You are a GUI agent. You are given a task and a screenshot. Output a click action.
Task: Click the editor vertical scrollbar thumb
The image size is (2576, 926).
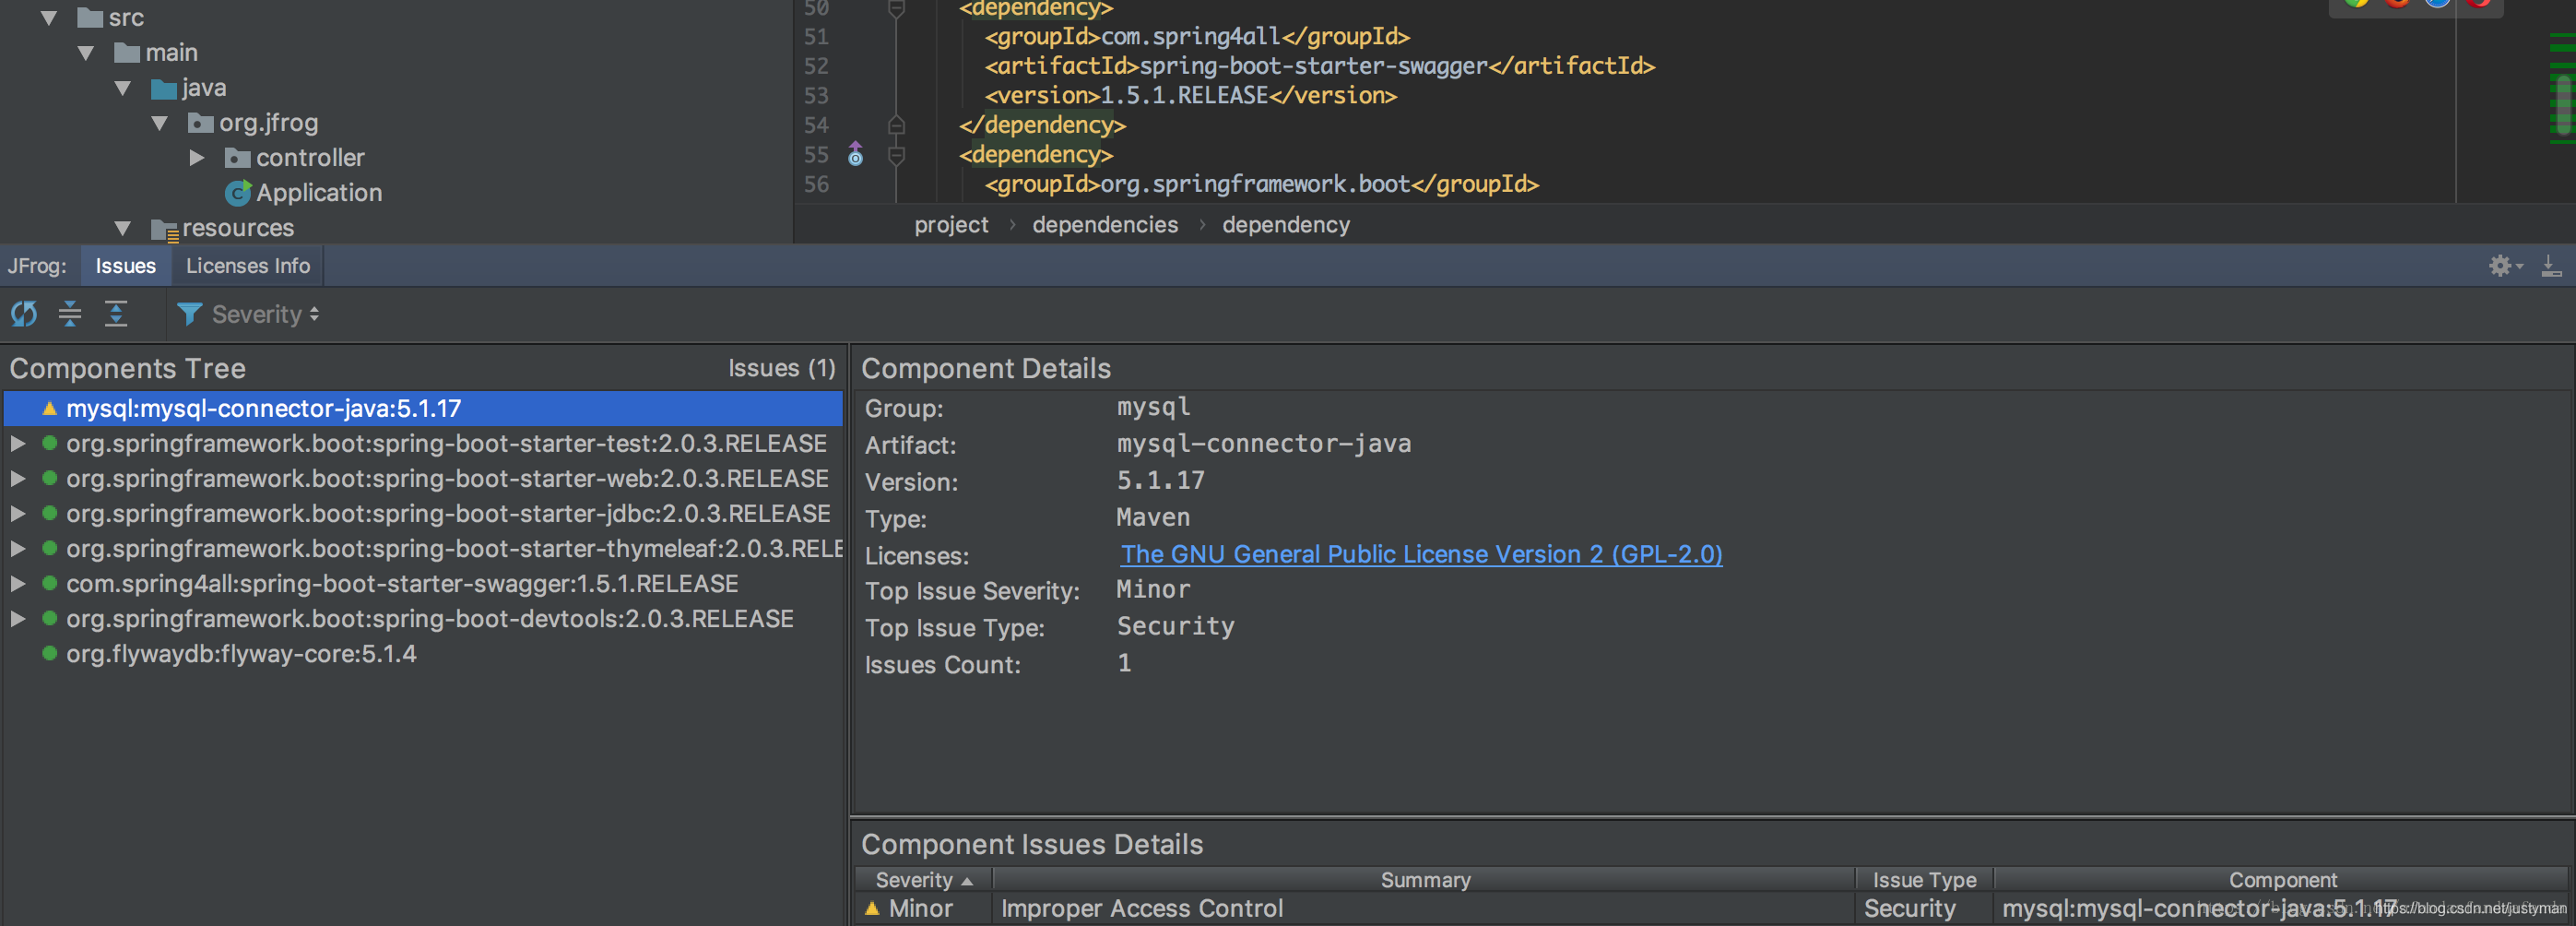pos(2562,100)
